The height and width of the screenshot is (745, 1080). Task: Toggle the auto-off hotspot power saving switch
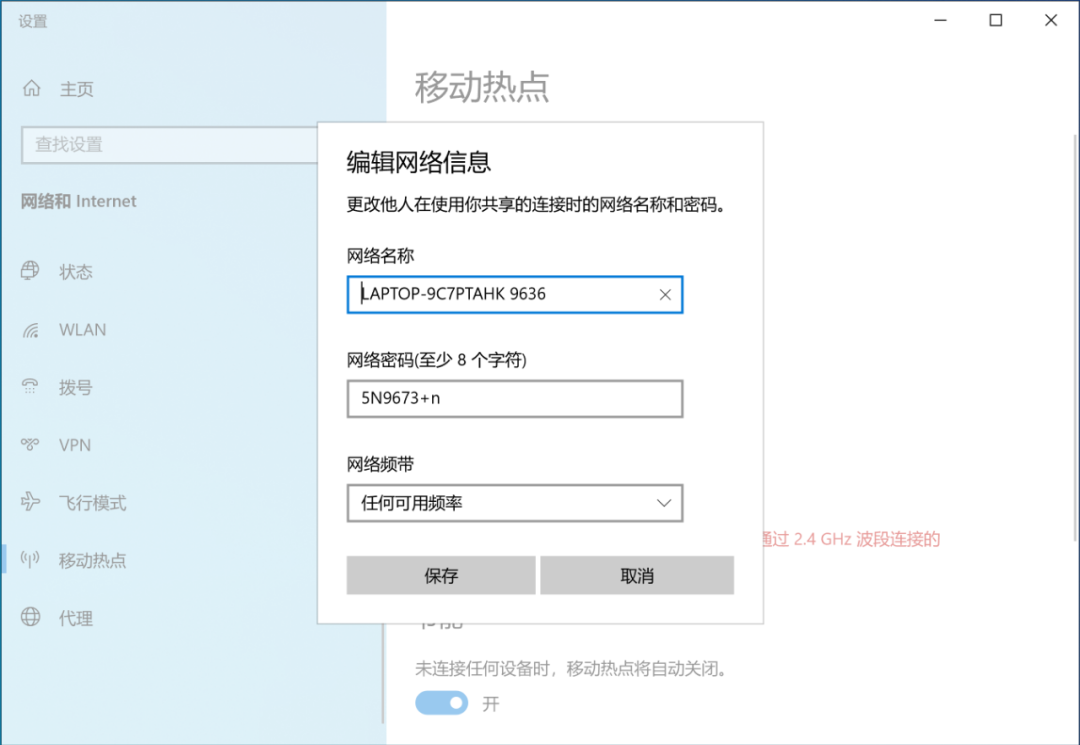tap(442, 703)
